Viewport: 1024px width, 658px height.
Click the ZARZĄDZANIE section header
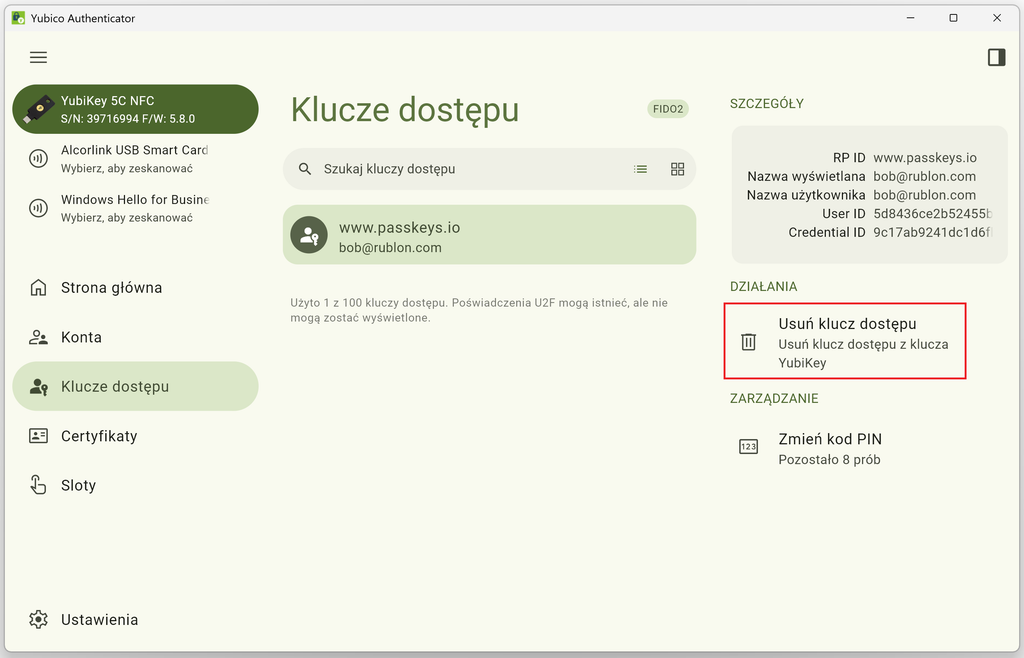tap(774, 398)
